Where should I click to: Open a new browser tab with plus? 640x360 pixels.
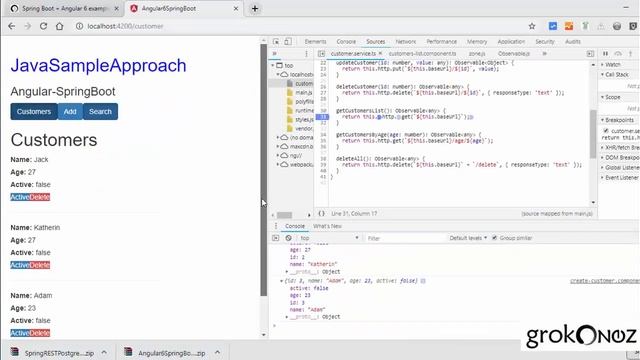coord(255,9)
